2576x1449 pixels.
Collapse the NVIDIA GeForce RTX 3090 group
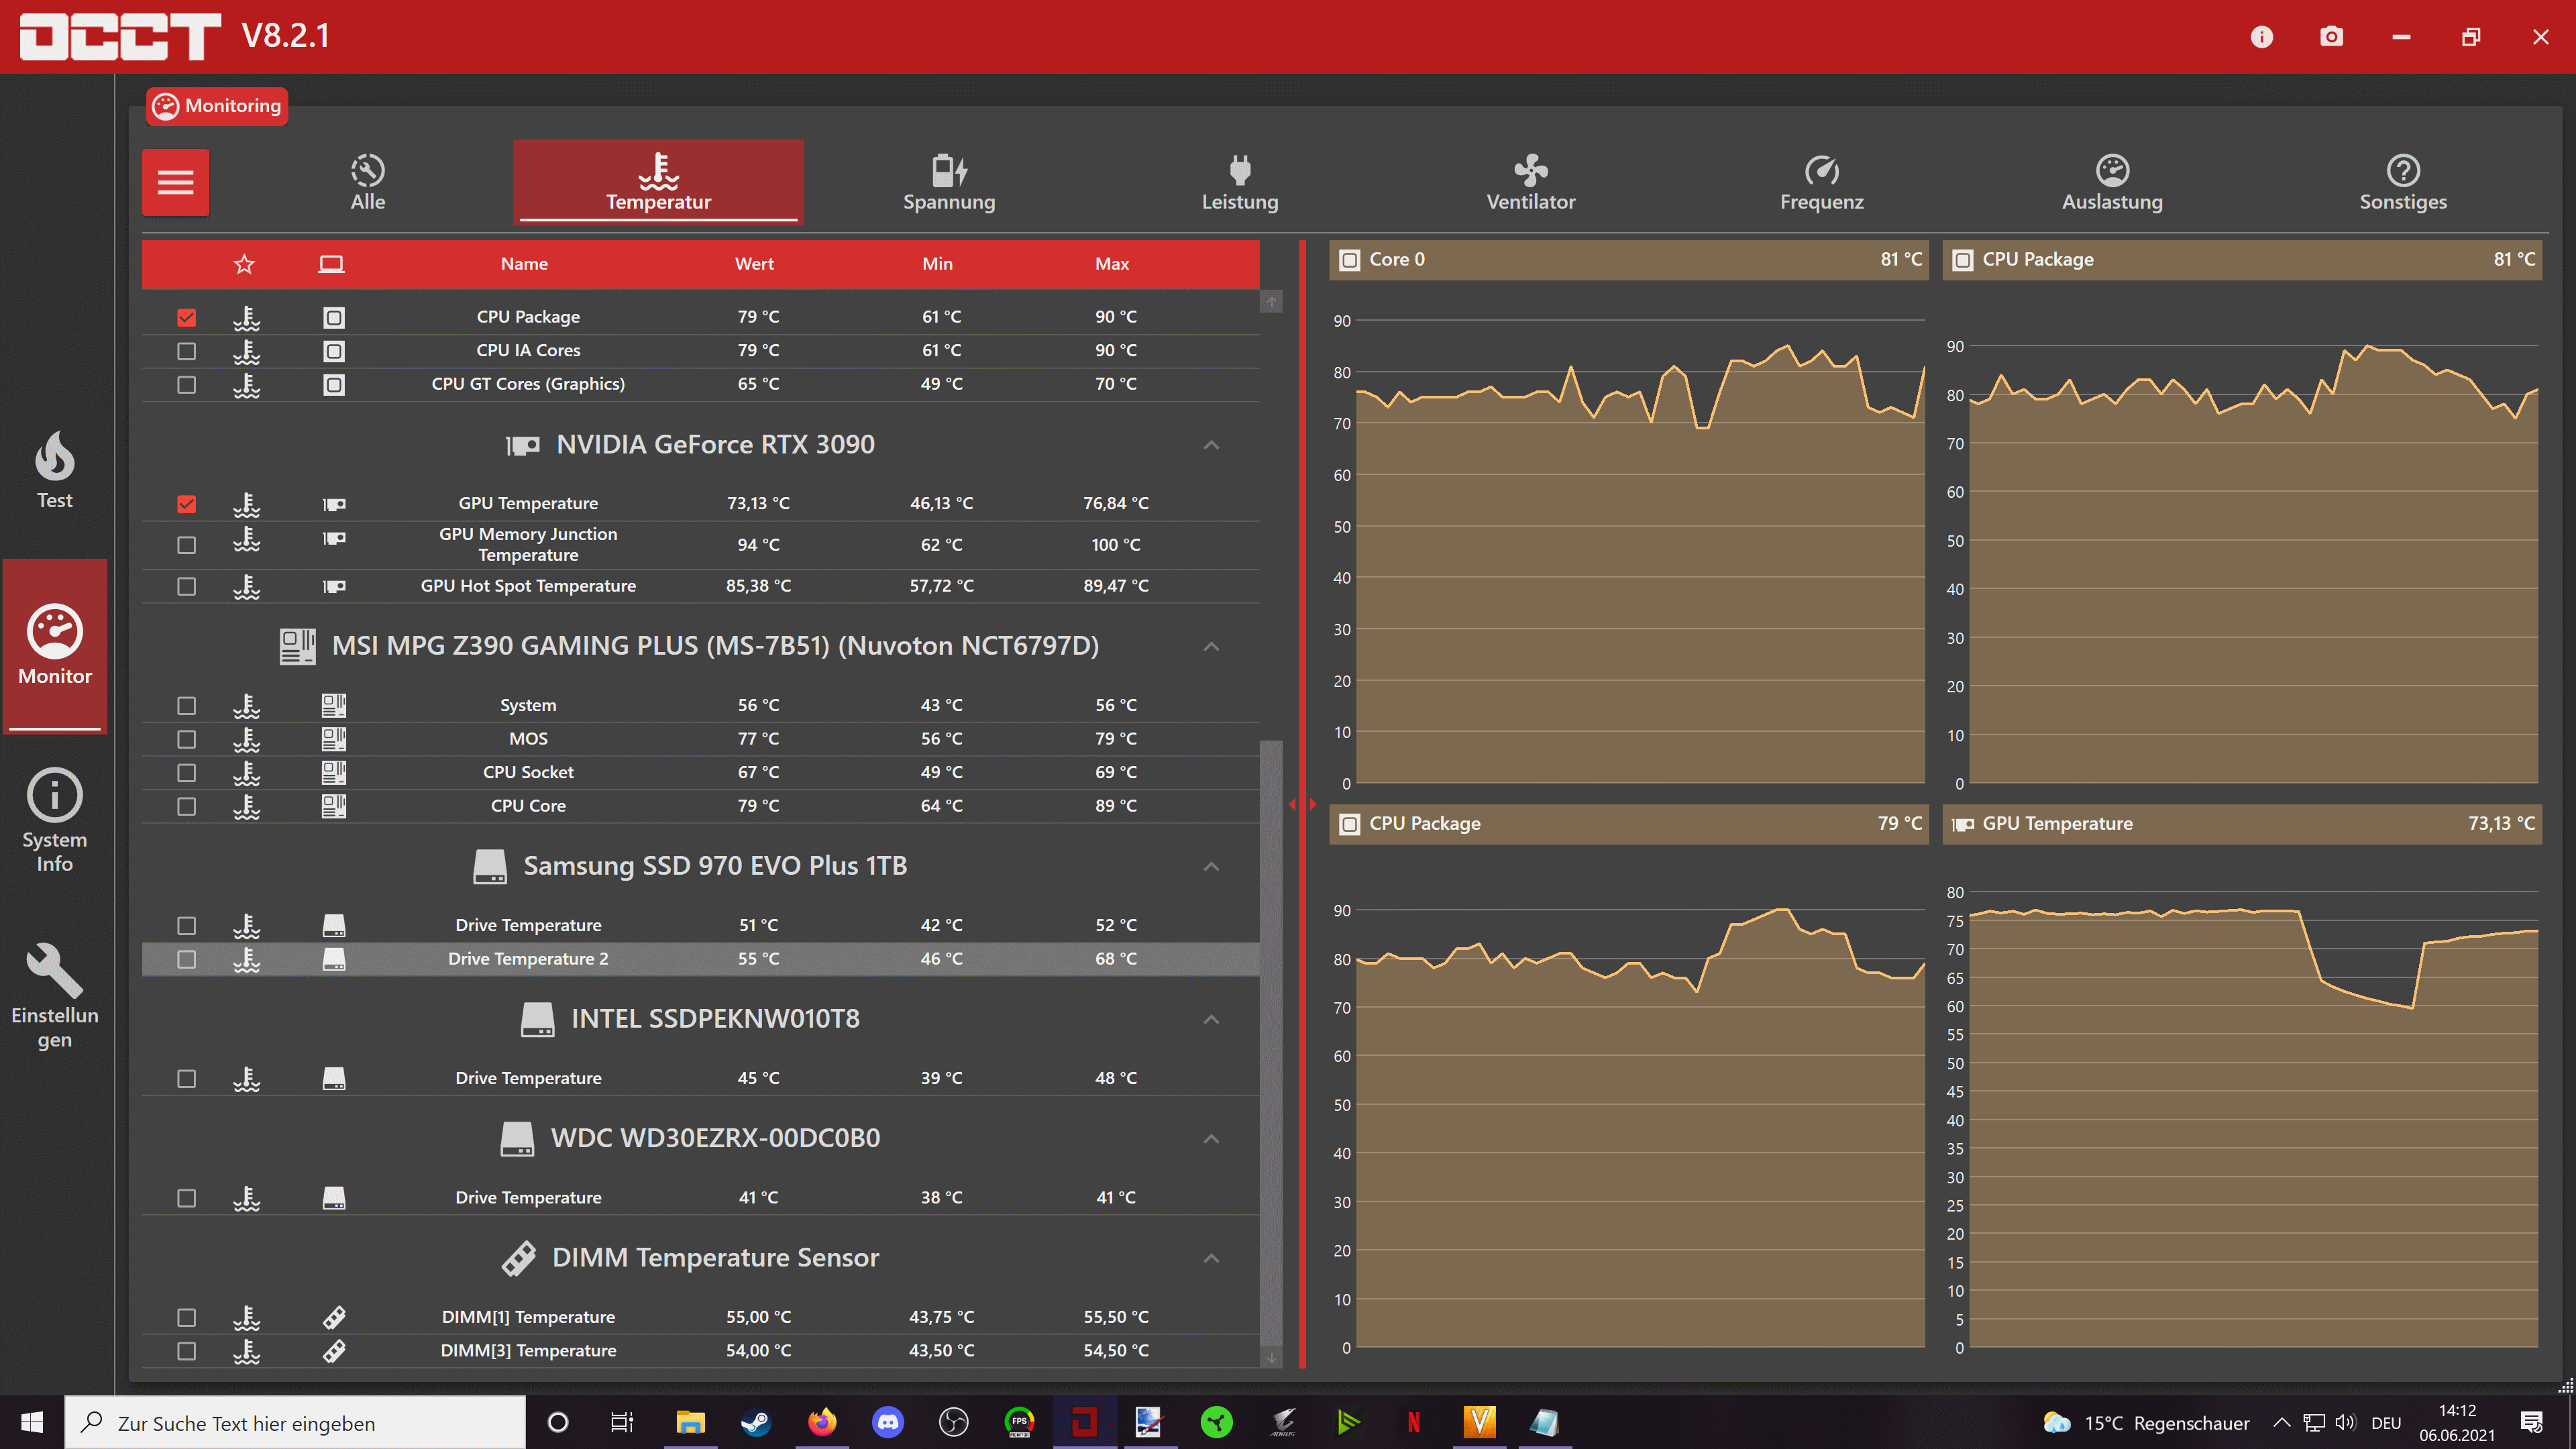[1211, 445]
